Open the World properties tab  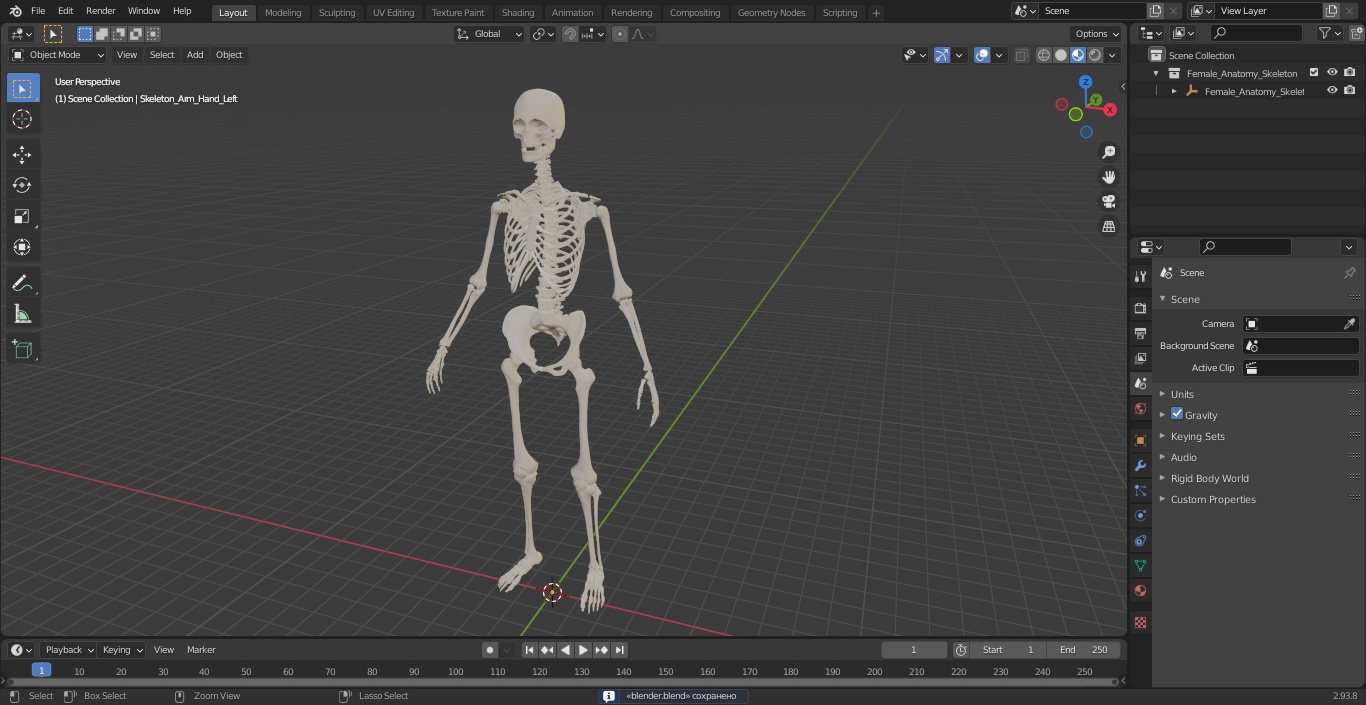[1140, 408]
